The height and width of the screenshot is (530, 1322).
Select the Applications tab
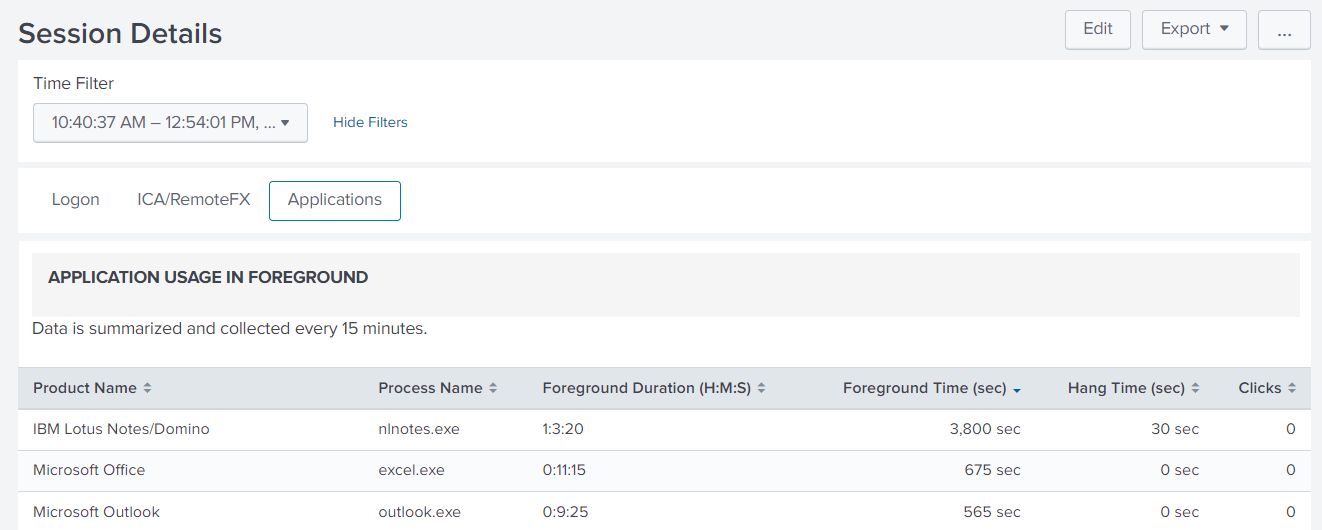pyautogui.click(x=335, y=200)
